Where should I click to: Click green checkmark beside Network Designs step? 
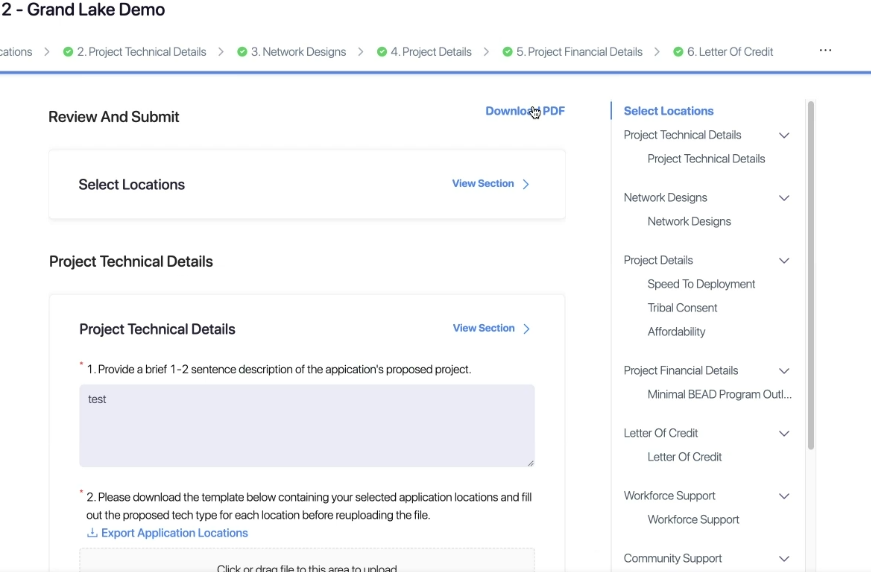click(x=242, y=52)
